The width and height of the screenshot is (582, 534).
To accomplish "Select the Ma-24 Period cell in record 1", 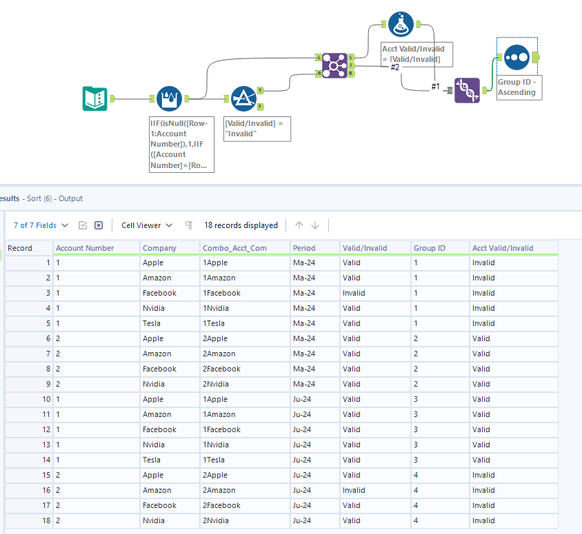I will (315, 263).
